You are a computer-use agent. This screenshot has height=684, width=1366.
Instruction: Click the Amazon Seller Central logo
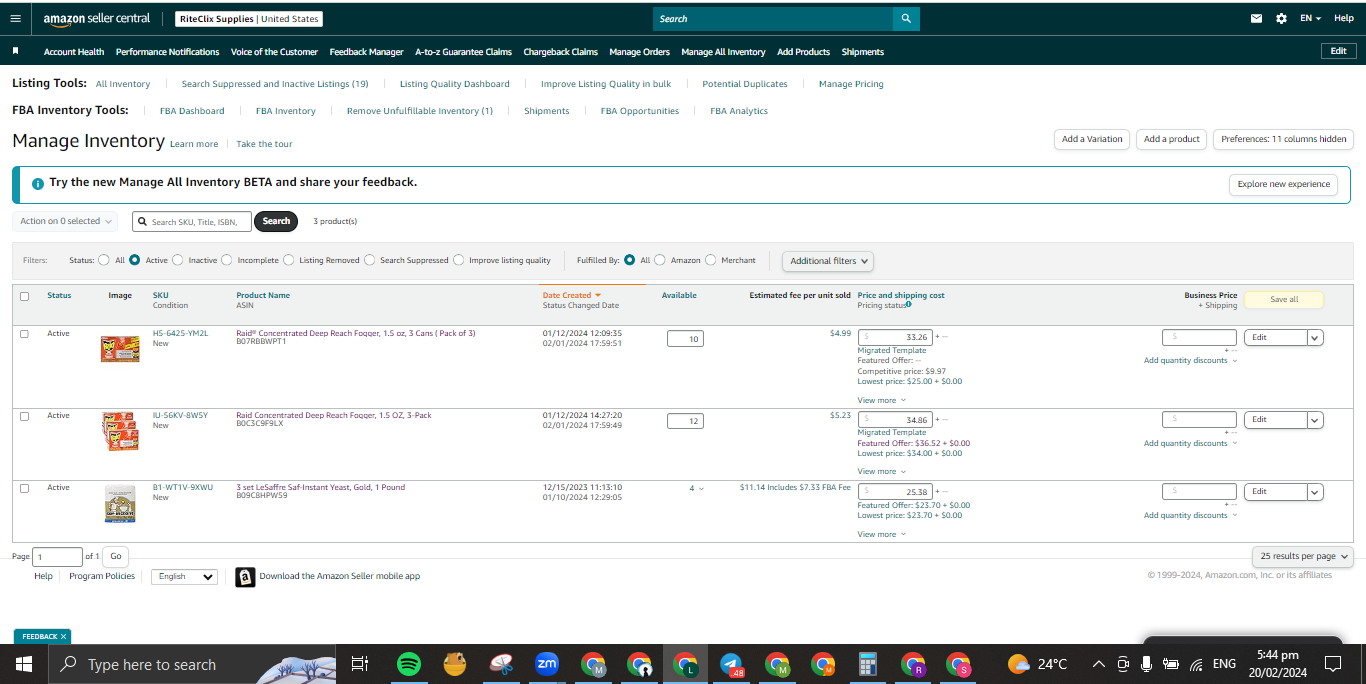tap(96, 18)
